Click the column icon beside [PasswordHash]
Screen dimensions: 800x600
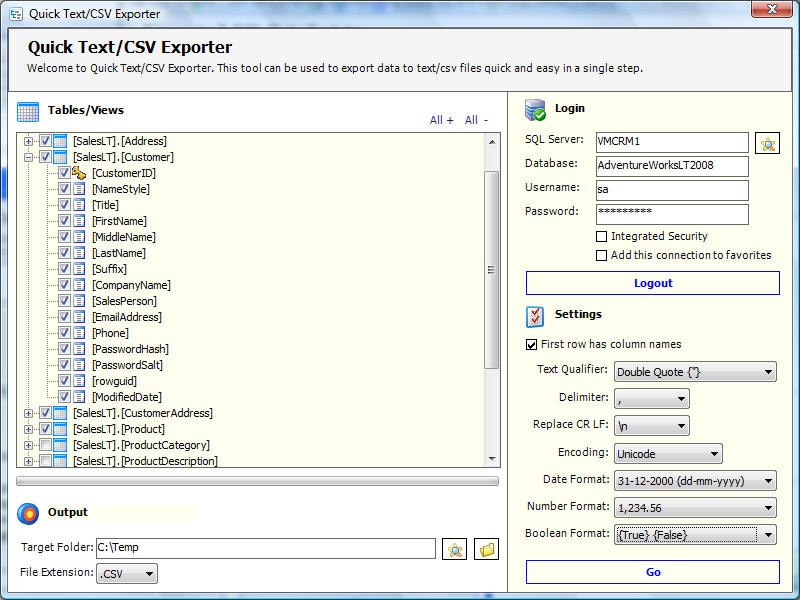coord(79,349)
